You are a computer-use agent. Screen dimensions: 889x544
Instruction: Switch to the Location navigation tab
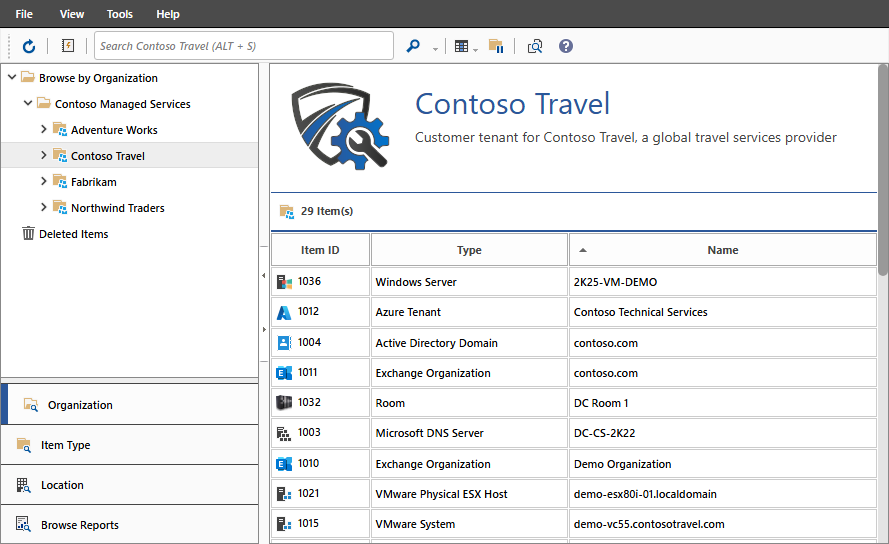point(130,485)
